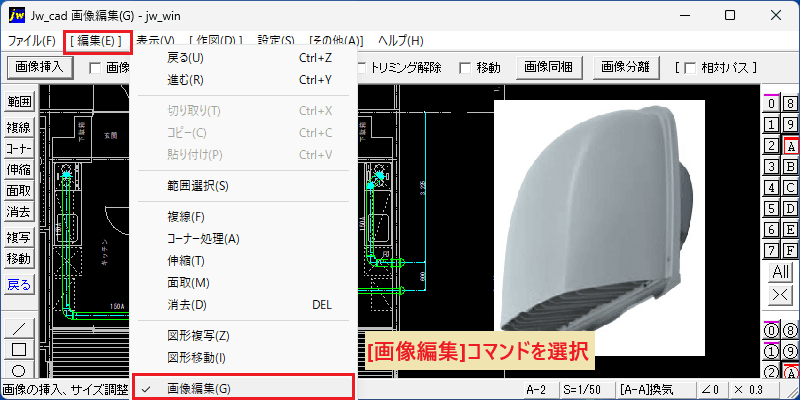Viewport: 800px width, 400px height.
Task: Choose 面取(M) from the edit menu
Action: (244, 283)
